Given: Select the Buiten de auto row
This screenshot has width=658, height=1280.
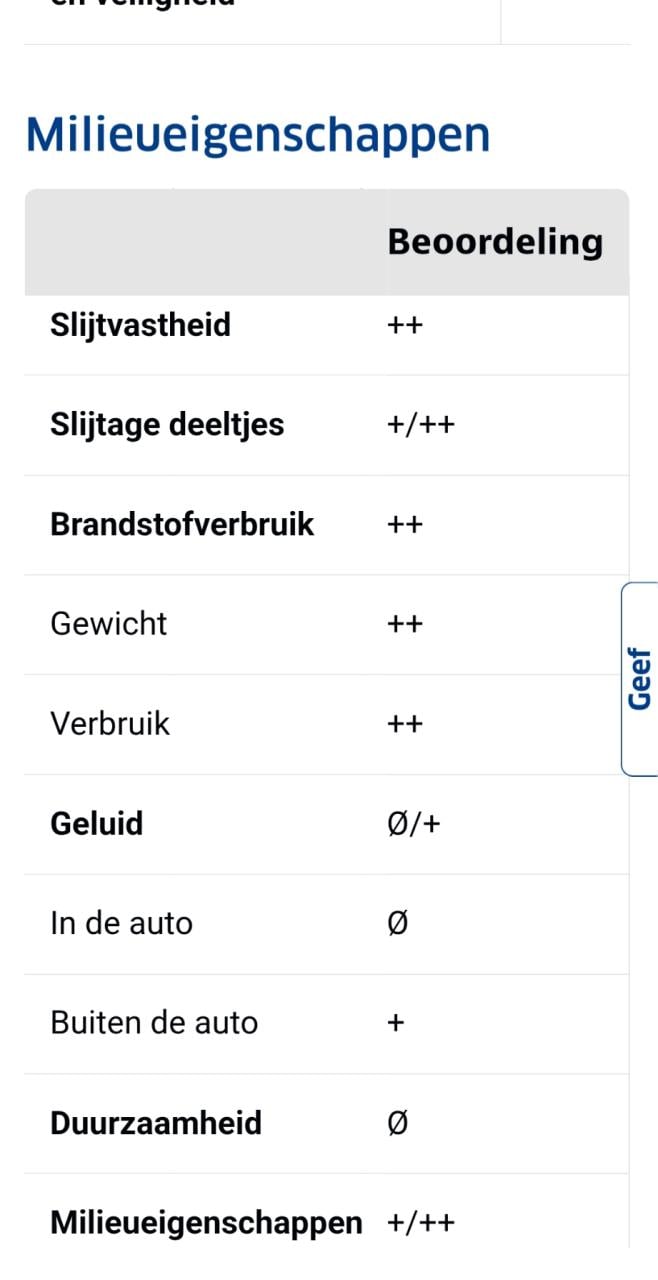Looking at the screenshot, I should tap(154, 1022).
